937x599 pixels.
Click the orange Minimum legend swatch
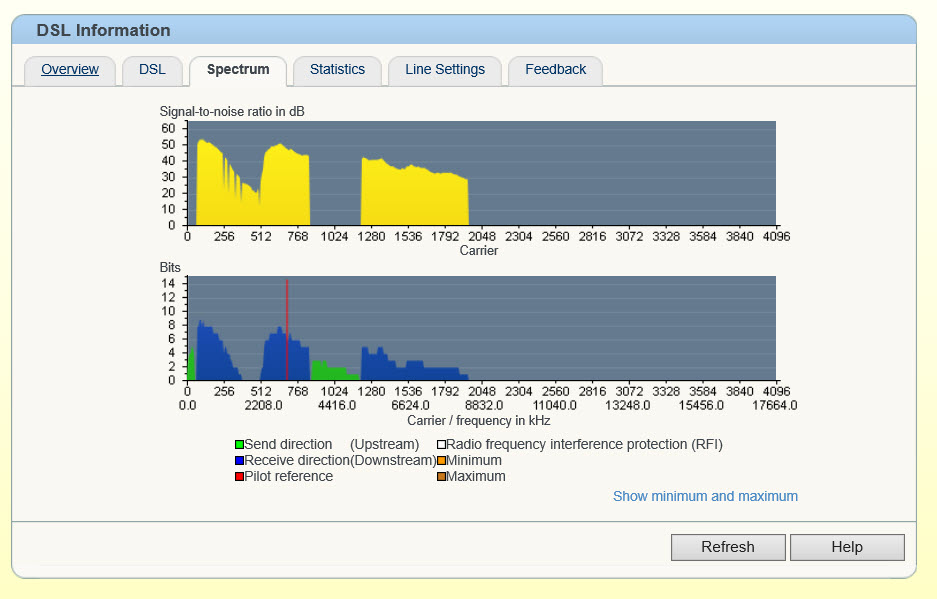pyautogui.click(x=441, y=461)
